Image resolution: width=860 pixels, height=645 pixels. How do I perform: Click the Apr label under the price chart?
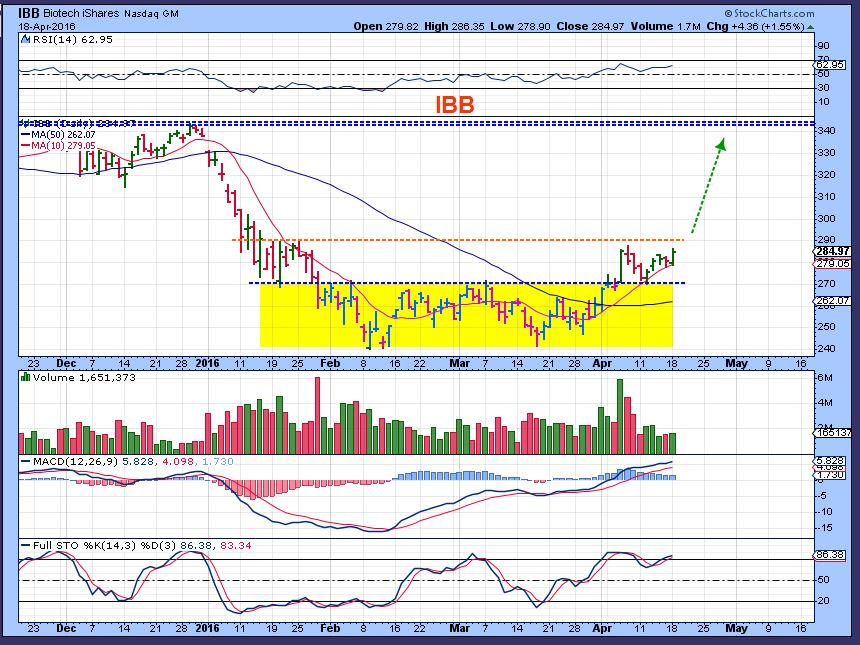coord(602,364)
